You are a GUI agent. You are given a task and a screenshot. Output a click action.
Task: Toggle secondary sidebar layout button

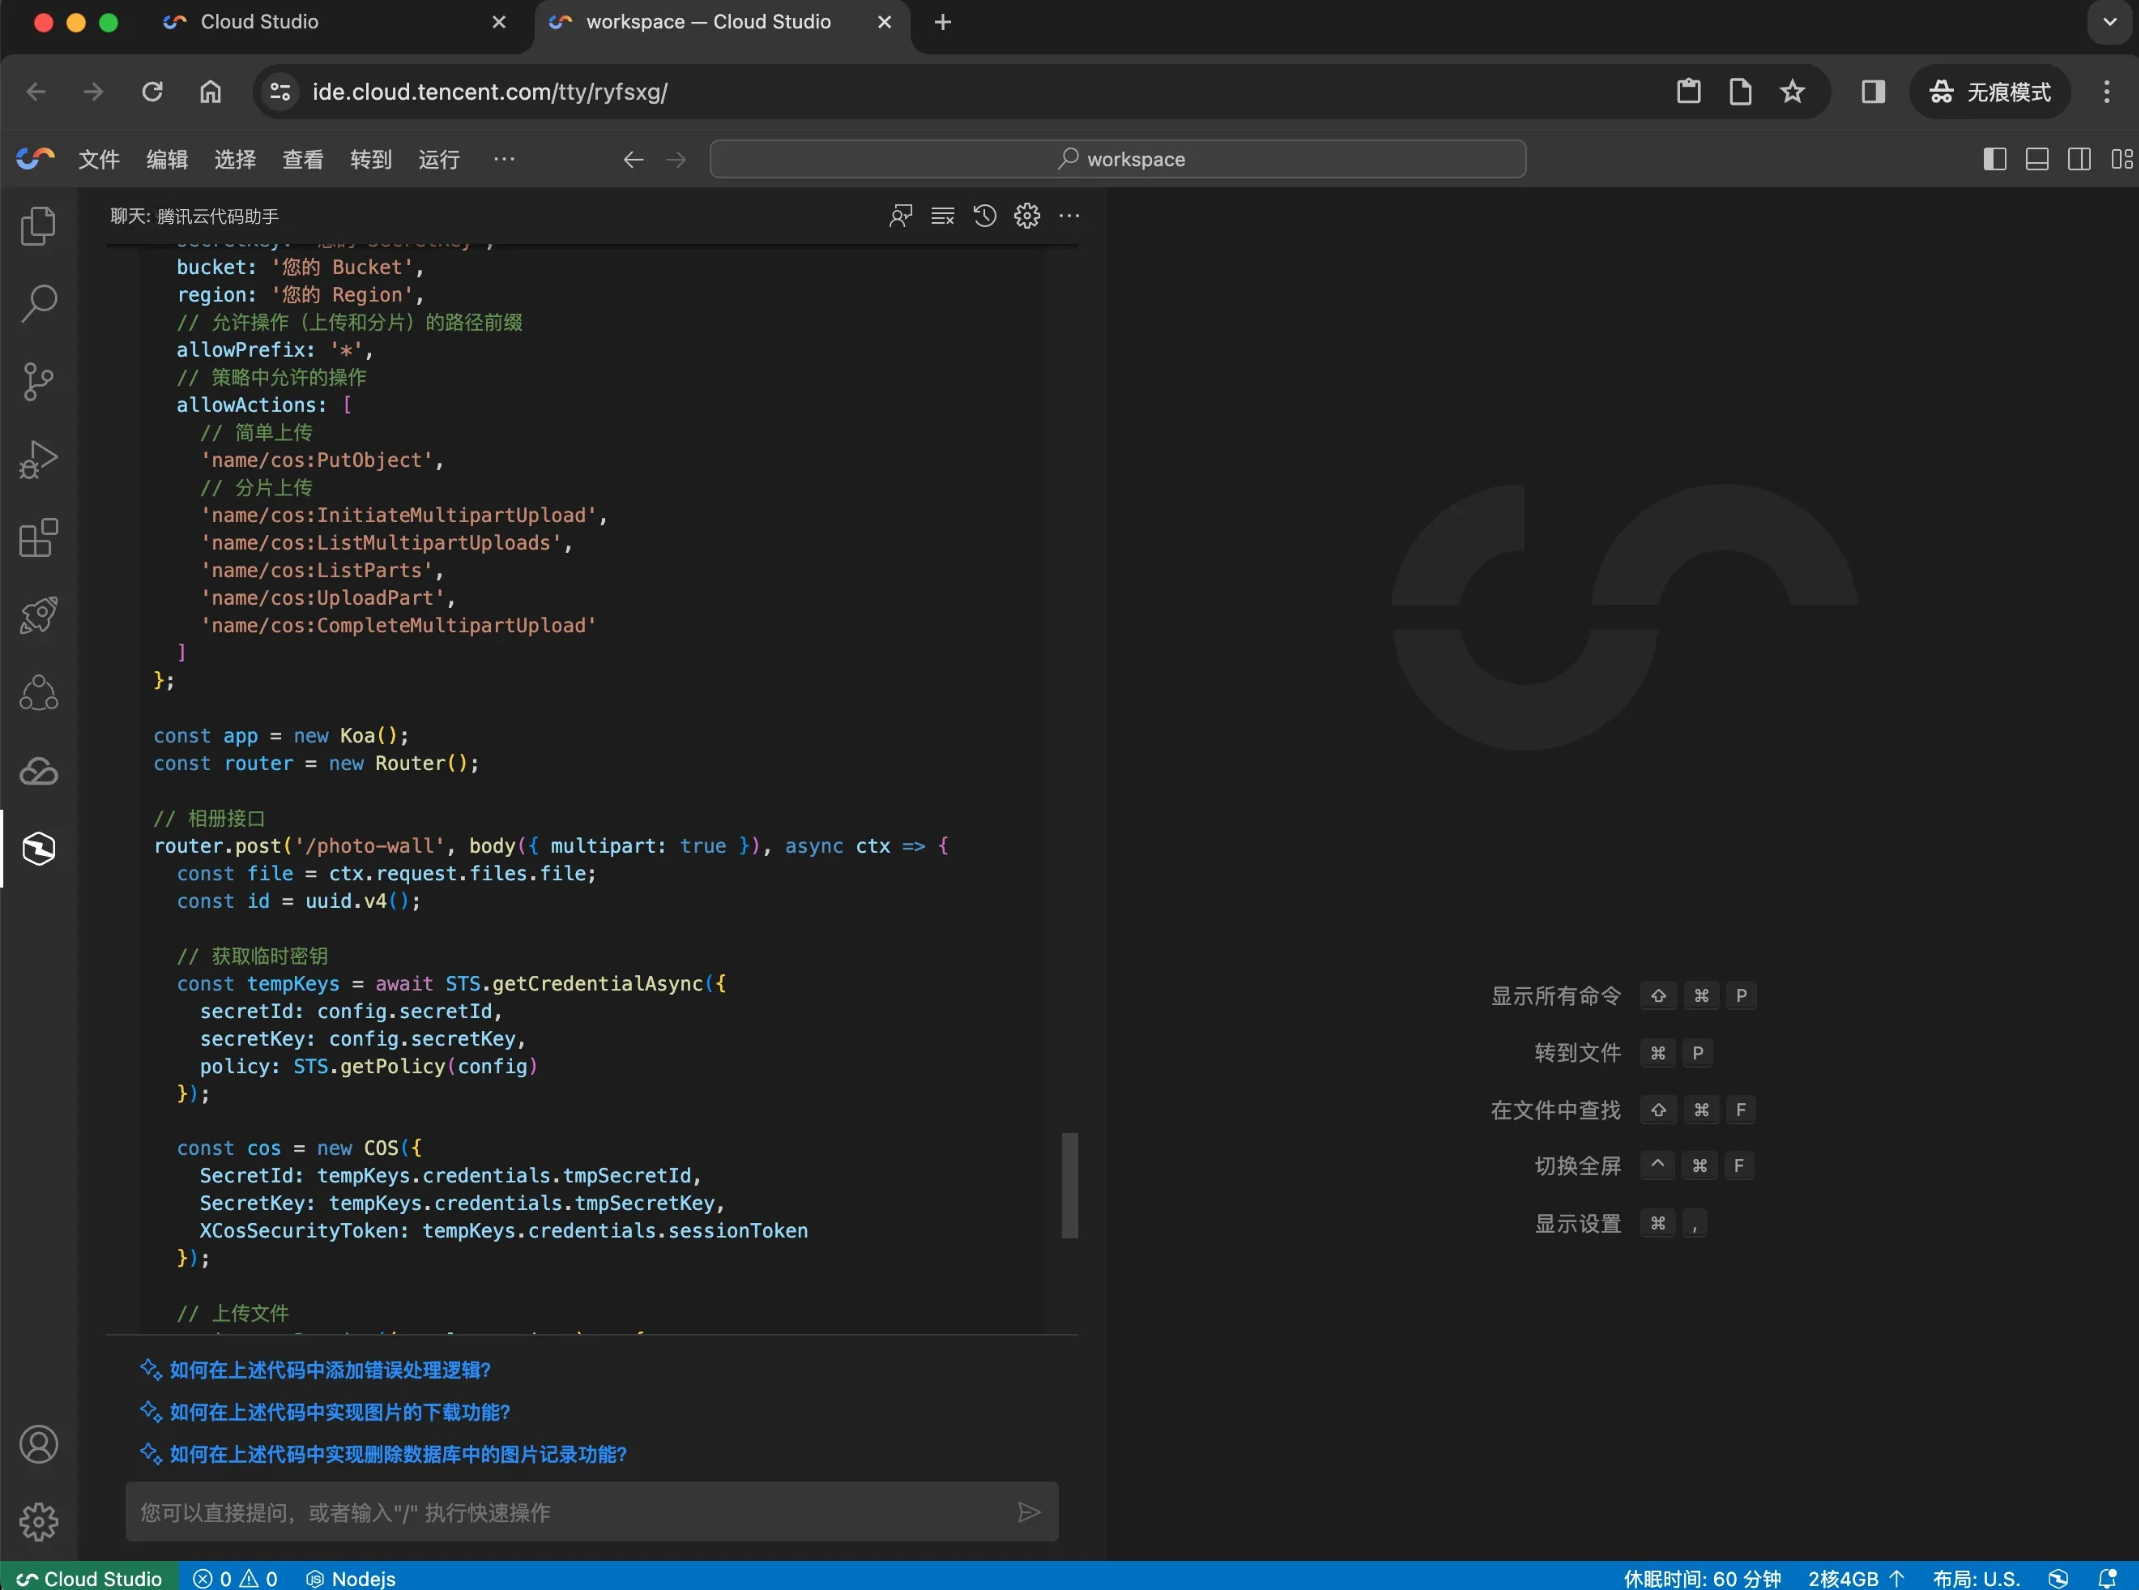tap(2079, 159)
